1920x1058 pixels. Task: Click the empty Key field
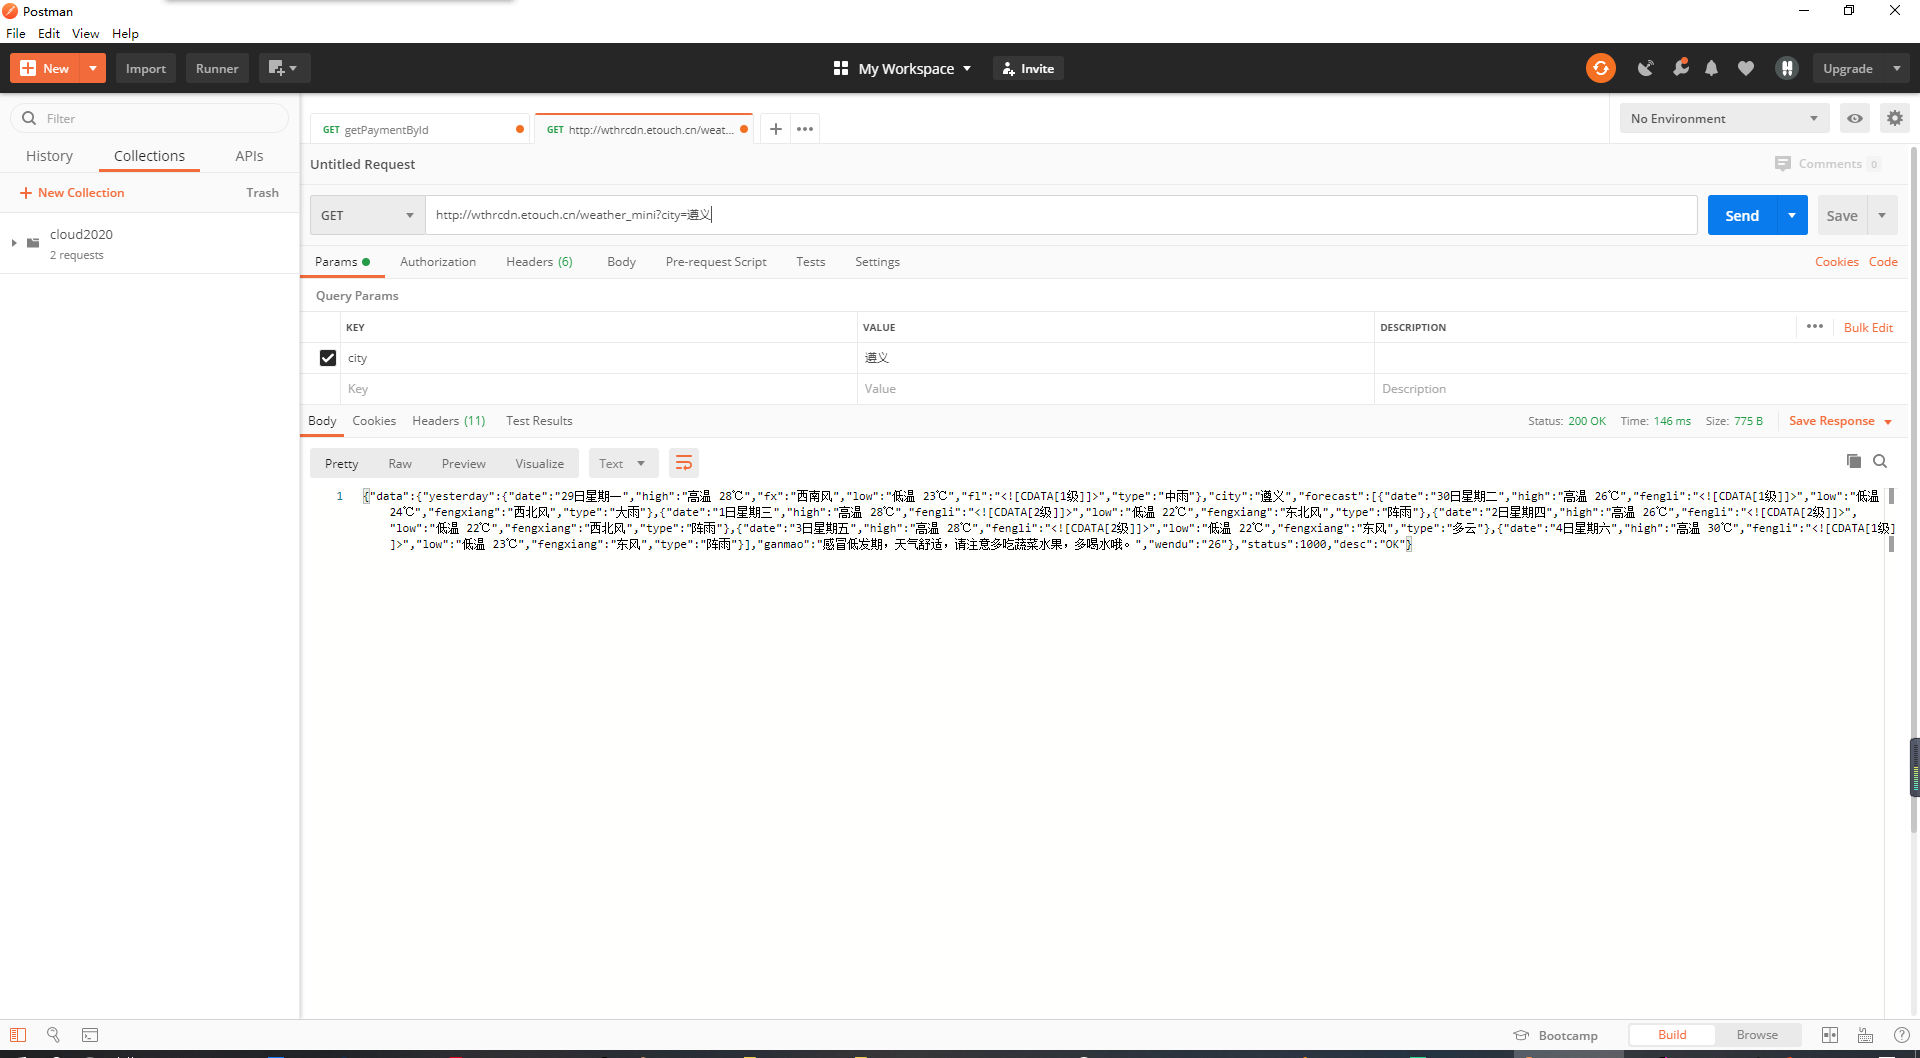(x=598, y=388)
